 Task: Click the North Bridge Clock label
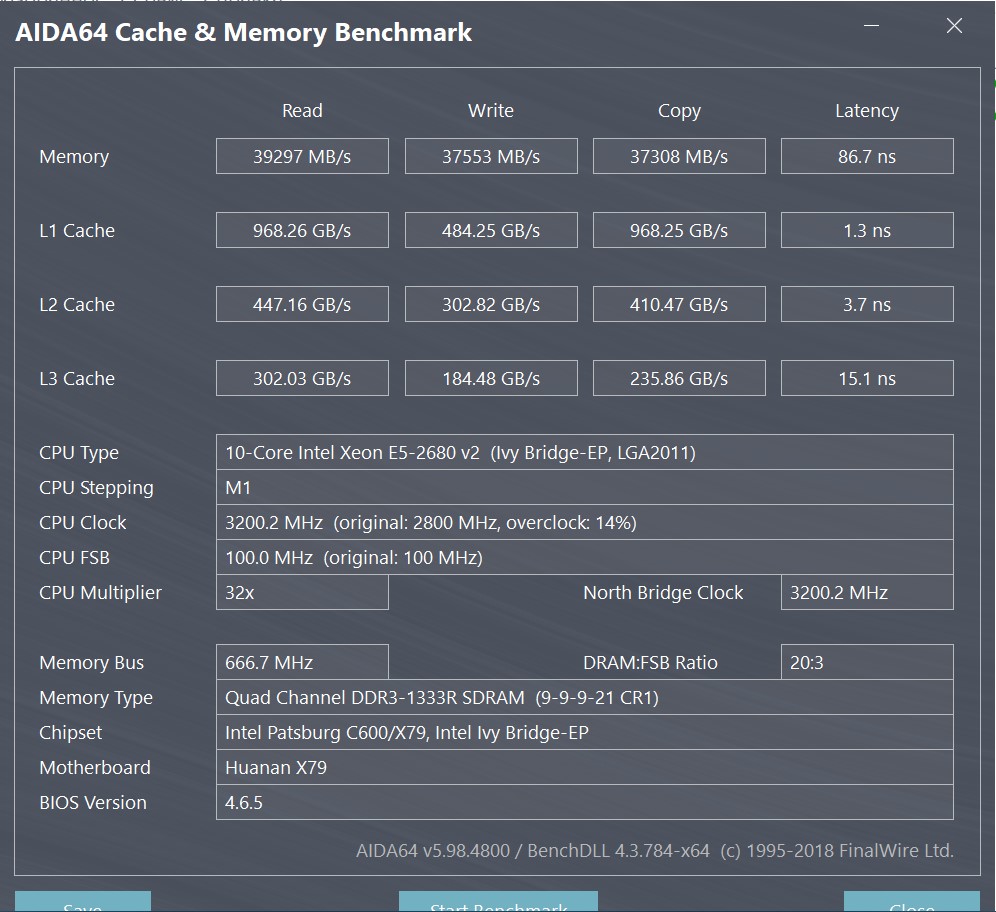[x=663, y=593]
